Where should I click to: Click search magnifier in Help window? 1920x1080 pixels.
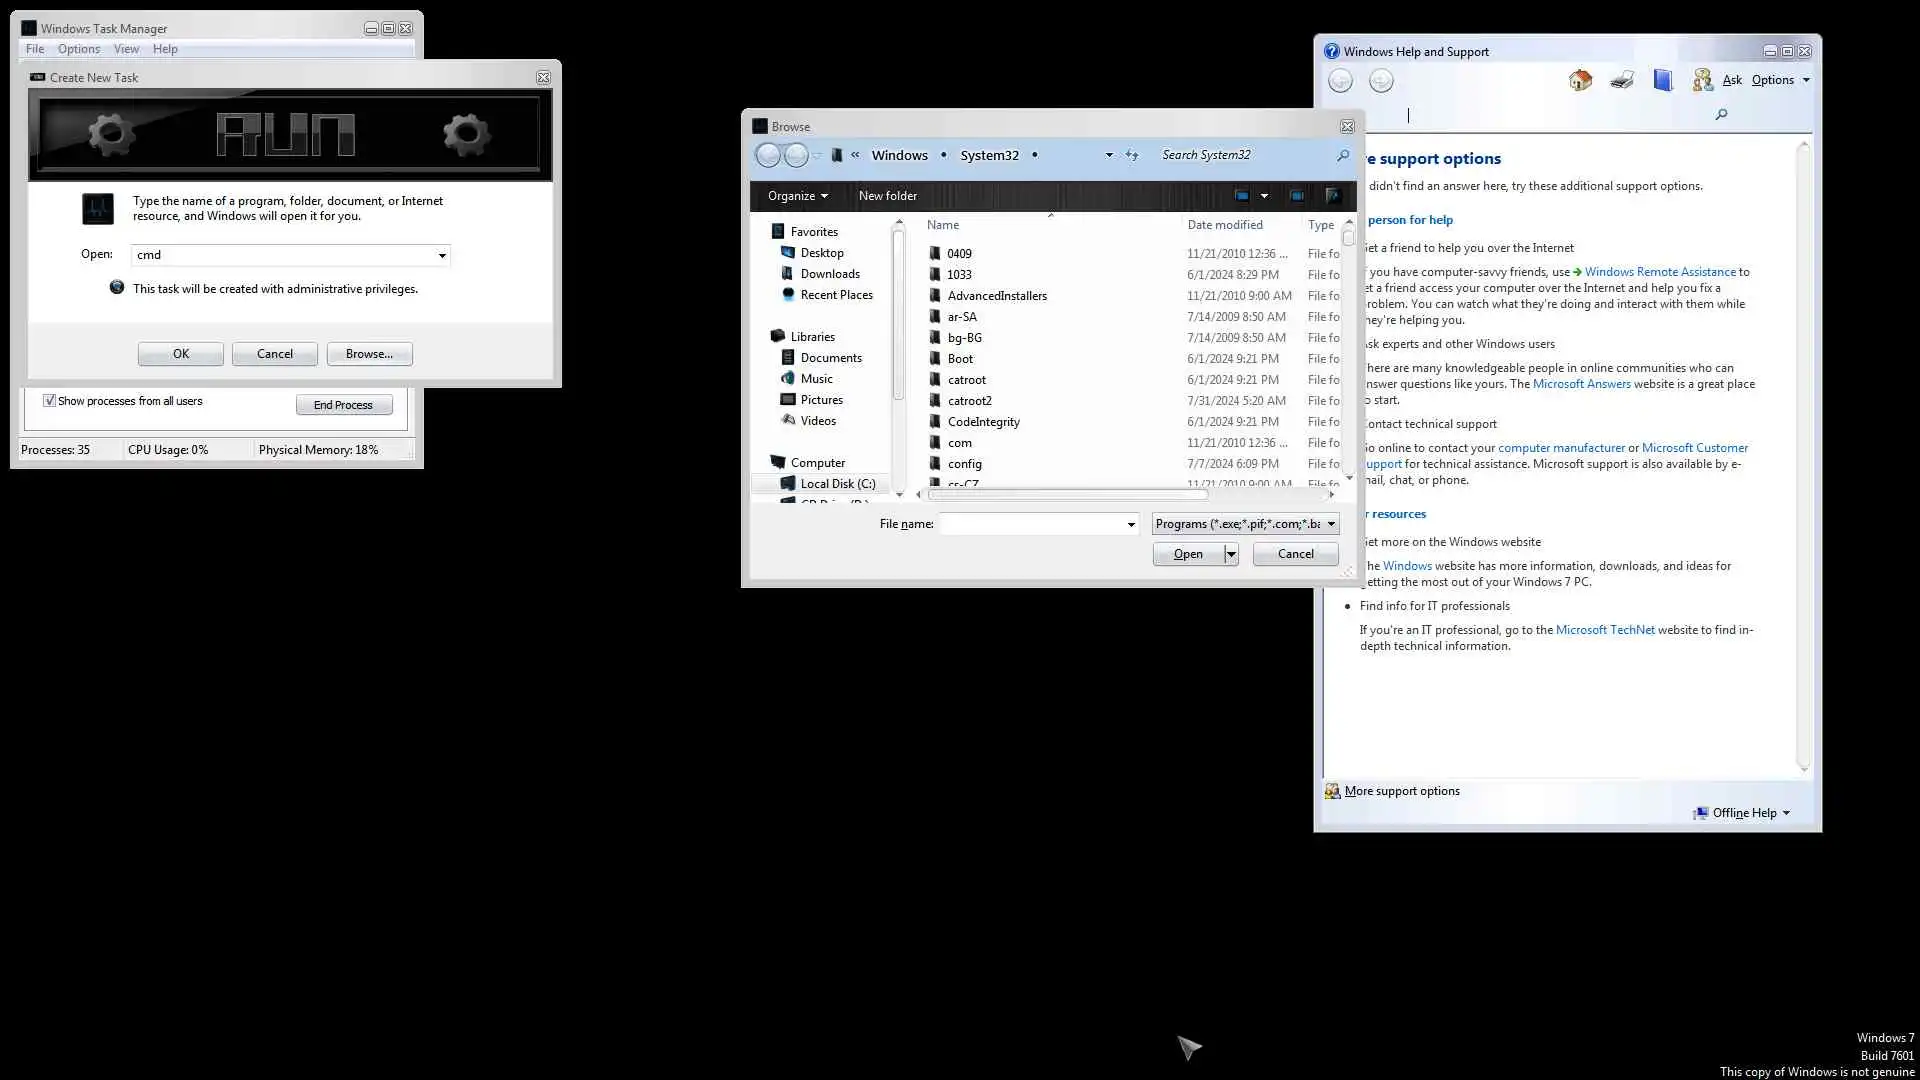pyautogui.click(x=1721, y=115)
